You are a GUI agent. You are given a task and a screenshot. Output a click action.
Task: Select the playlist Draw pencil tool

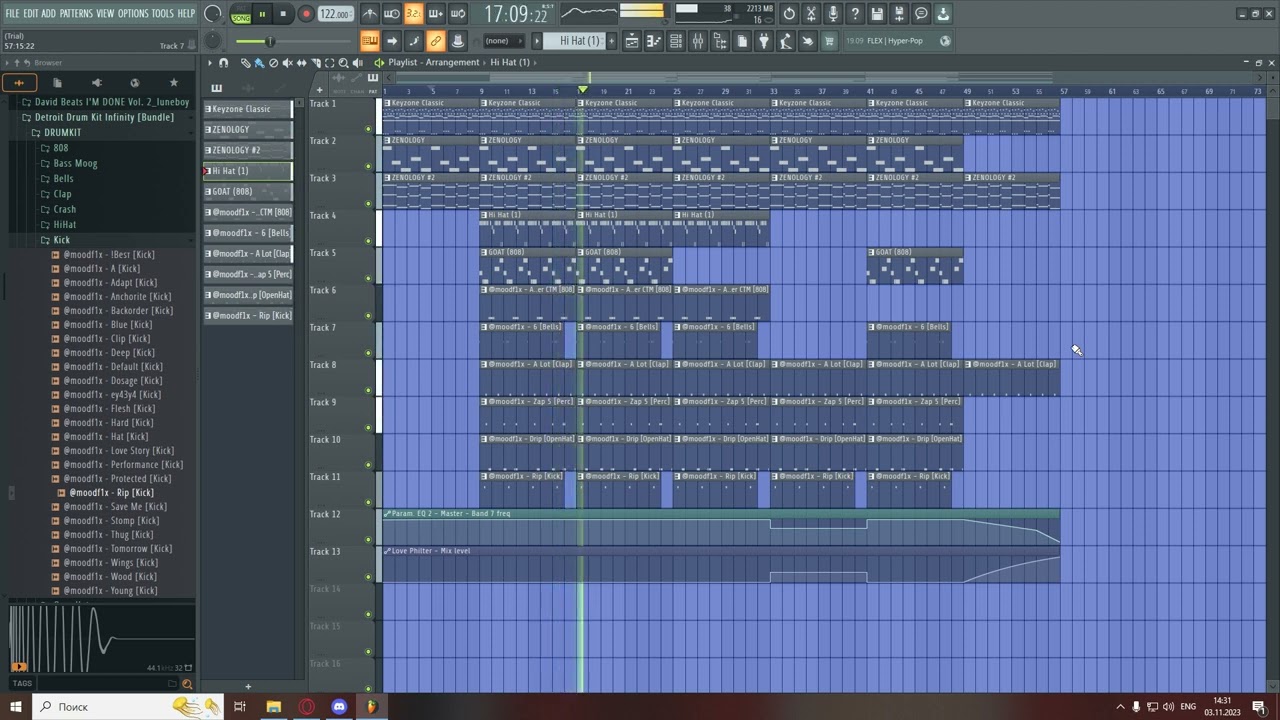[245, 63]
